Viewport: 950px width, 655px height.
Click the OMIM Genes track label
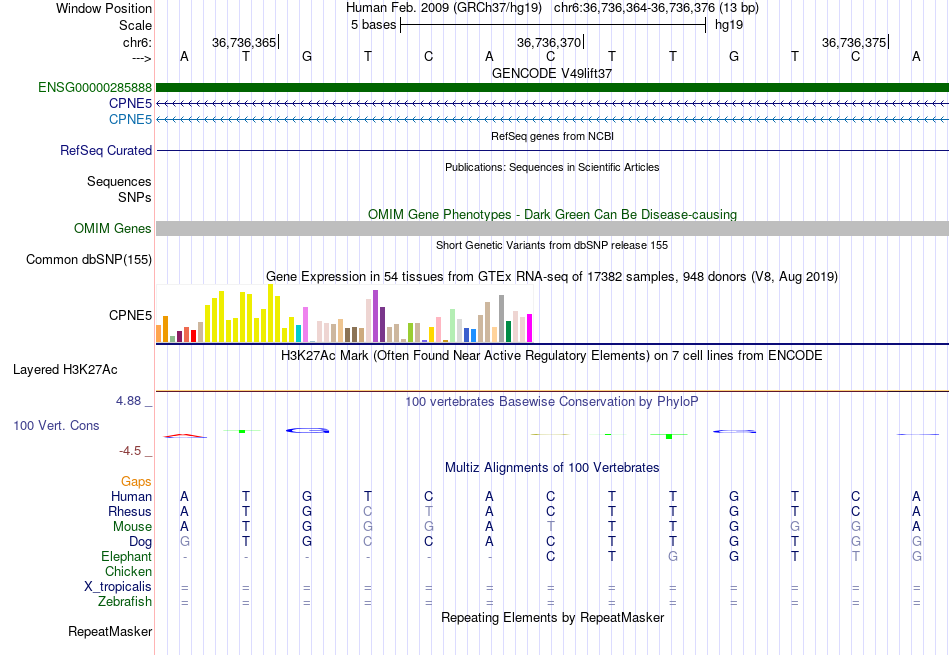[x=113, y=228]
